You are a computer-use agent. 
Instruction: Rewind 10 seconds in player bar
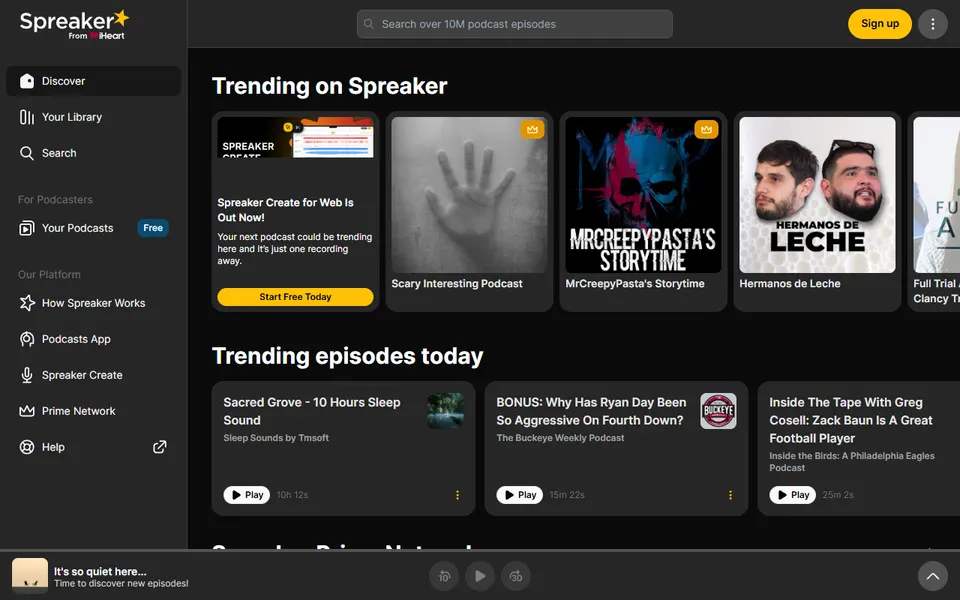coord(444,576)
